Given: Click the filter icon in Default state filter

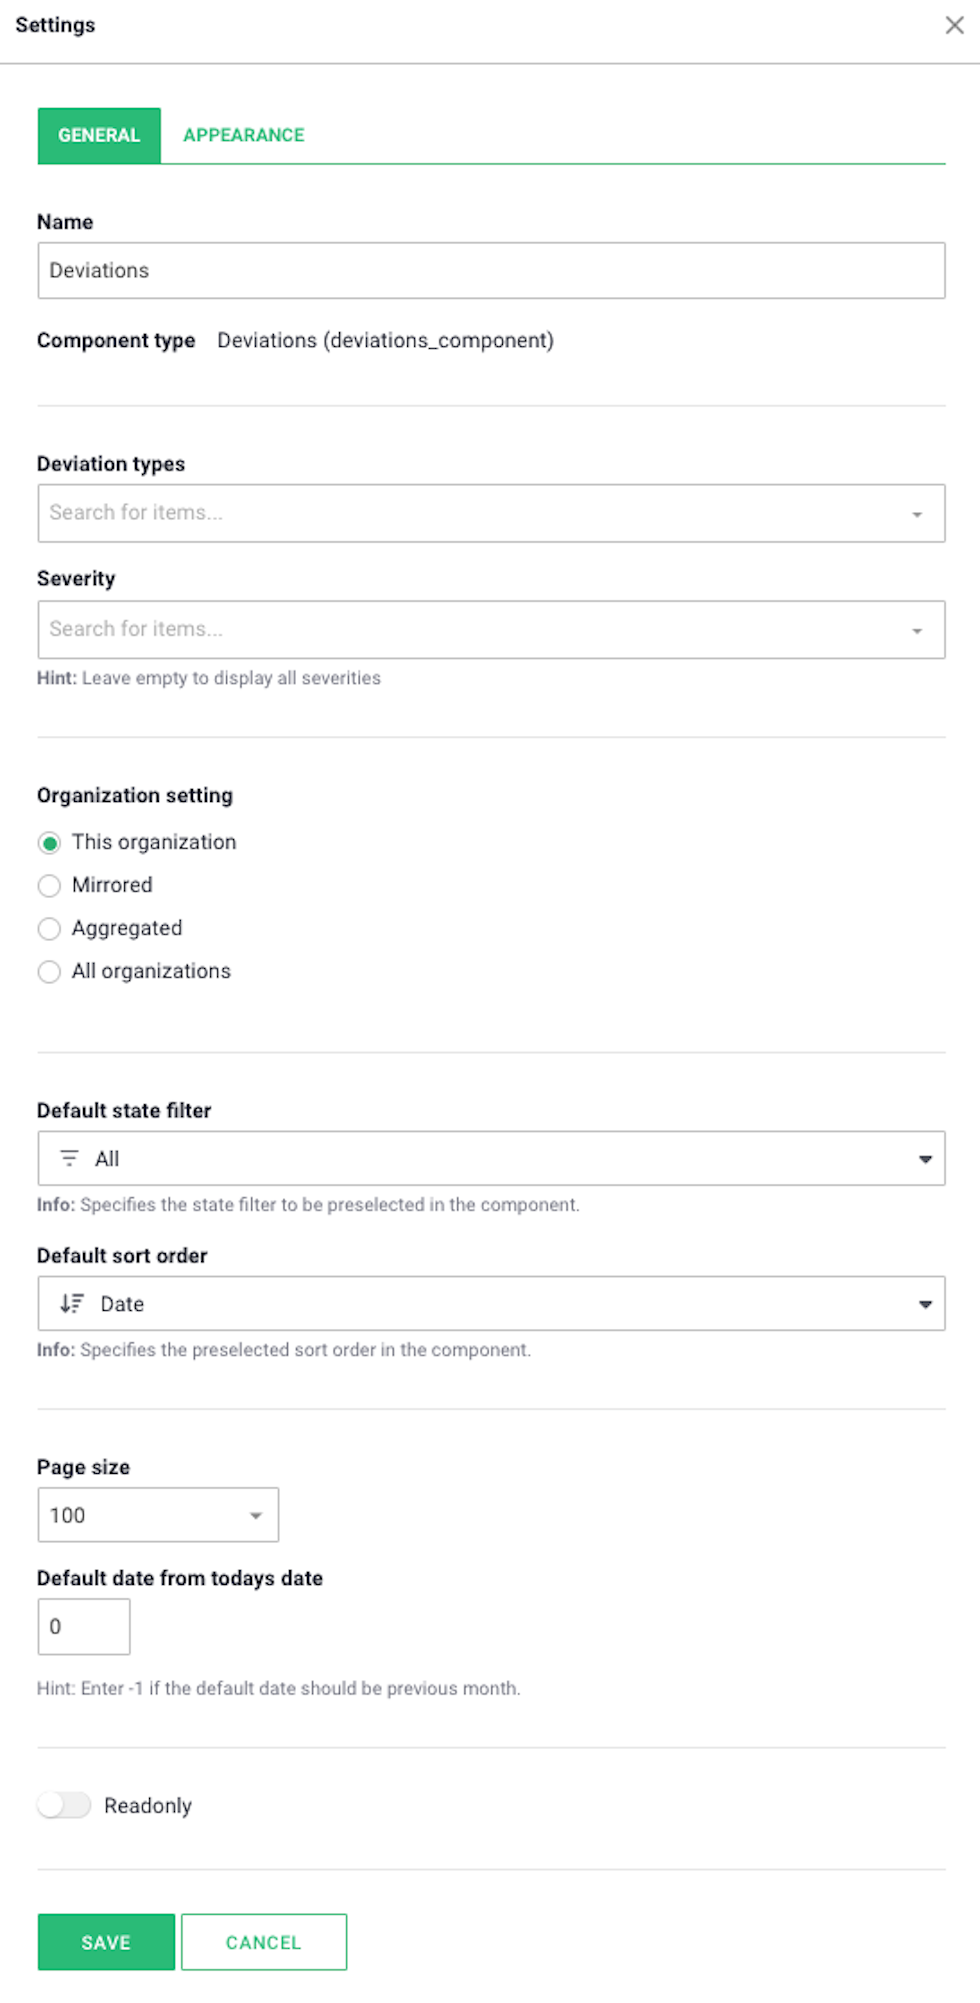Looking at the screenshot, I should coord(69,1158).
